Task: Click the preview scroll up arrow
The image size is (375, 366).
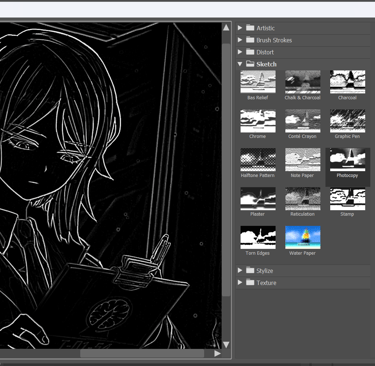Action: point(226,27)
